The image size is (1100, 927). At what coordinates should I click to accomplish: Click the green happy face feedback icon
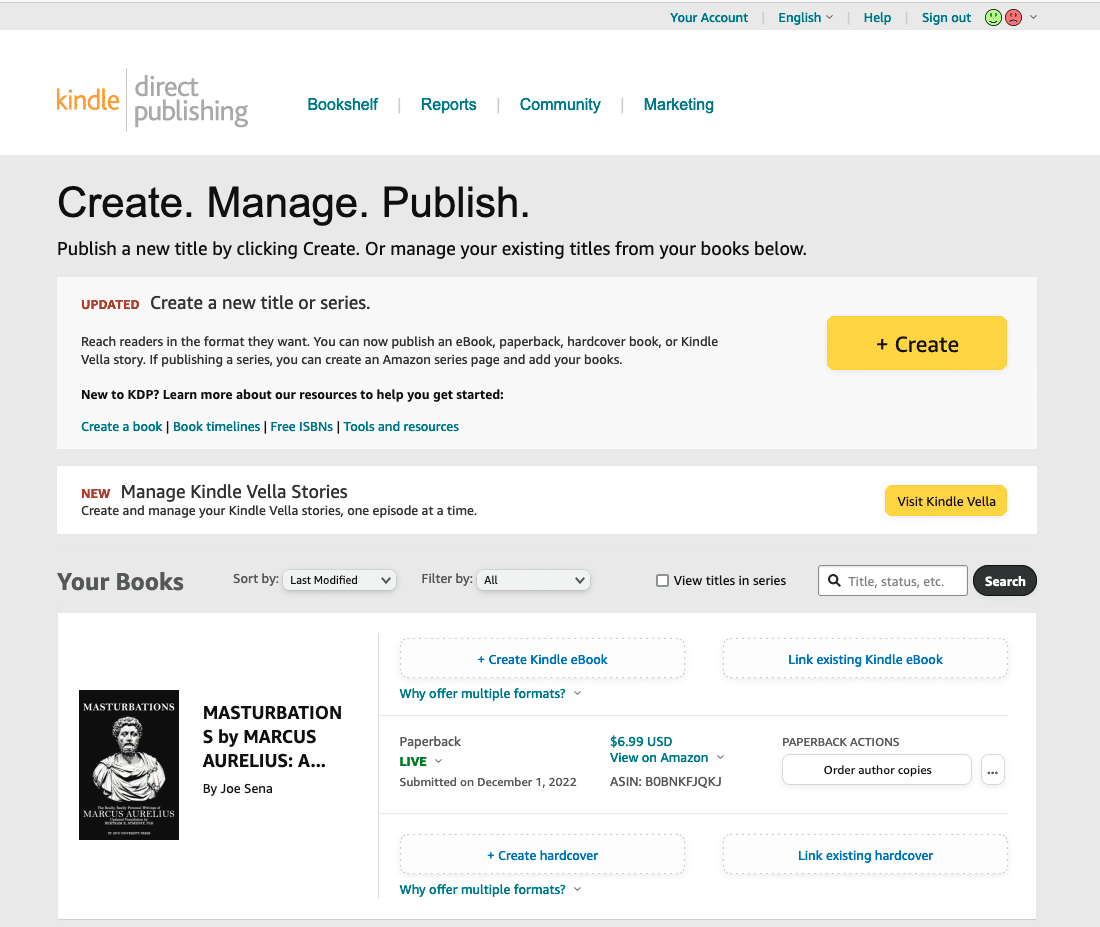[x=993, y=18]
